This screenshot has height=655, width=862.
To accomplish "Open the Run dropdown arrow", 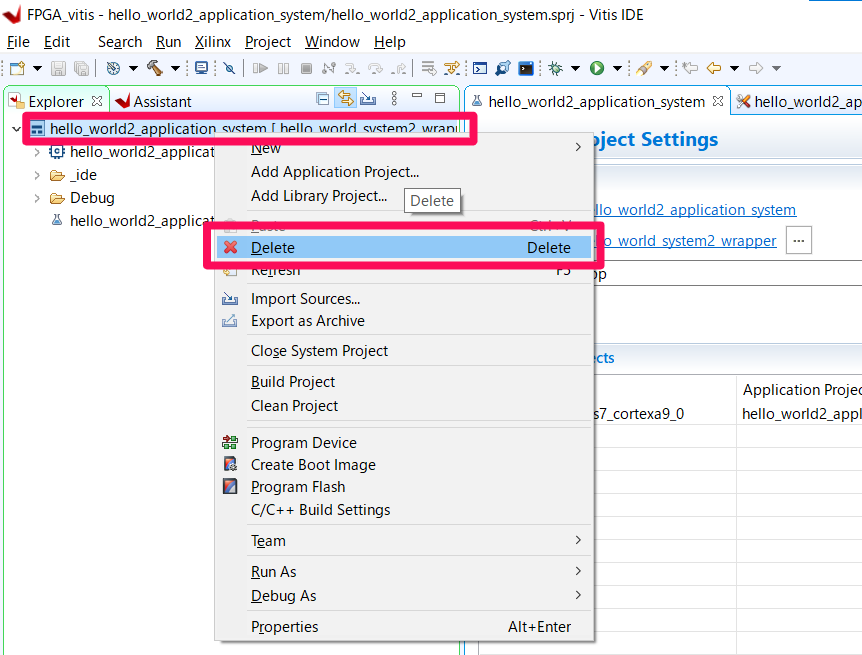I will pyautogui.click(x=617, y=69).
